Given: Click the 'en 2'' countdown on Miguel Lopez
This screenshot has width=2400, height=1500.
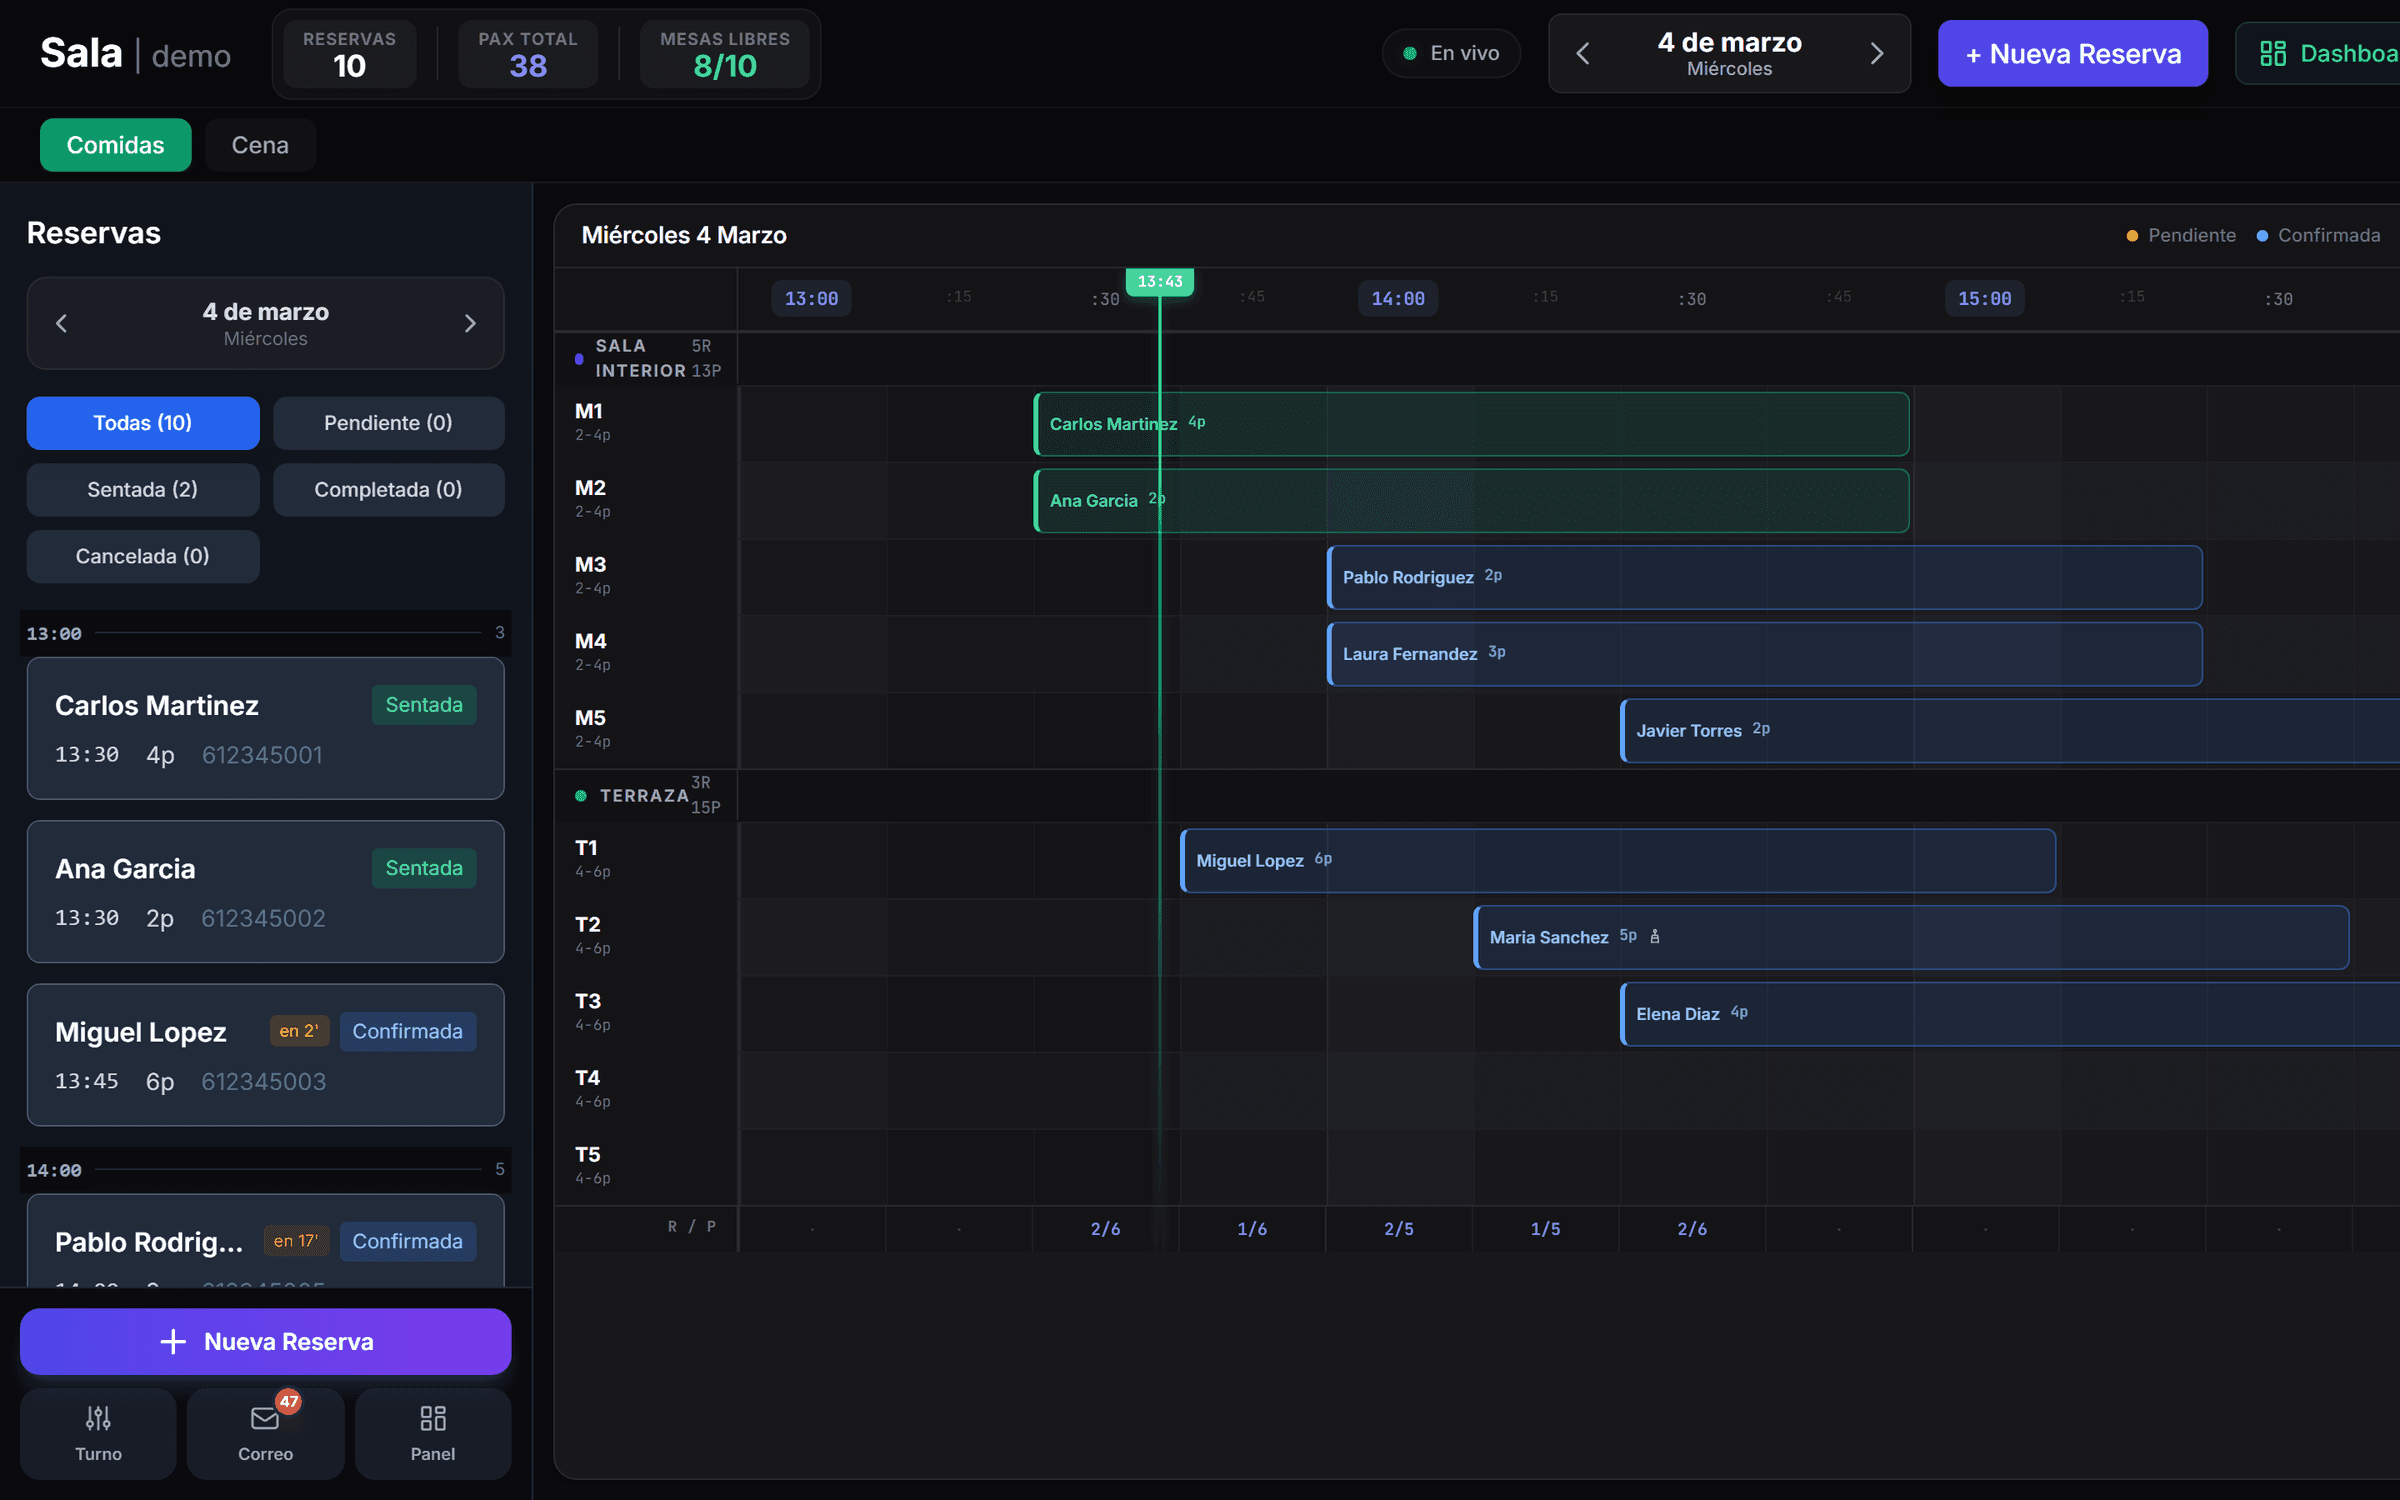Looking at the screenshot, I should (x=299, y=1031).
